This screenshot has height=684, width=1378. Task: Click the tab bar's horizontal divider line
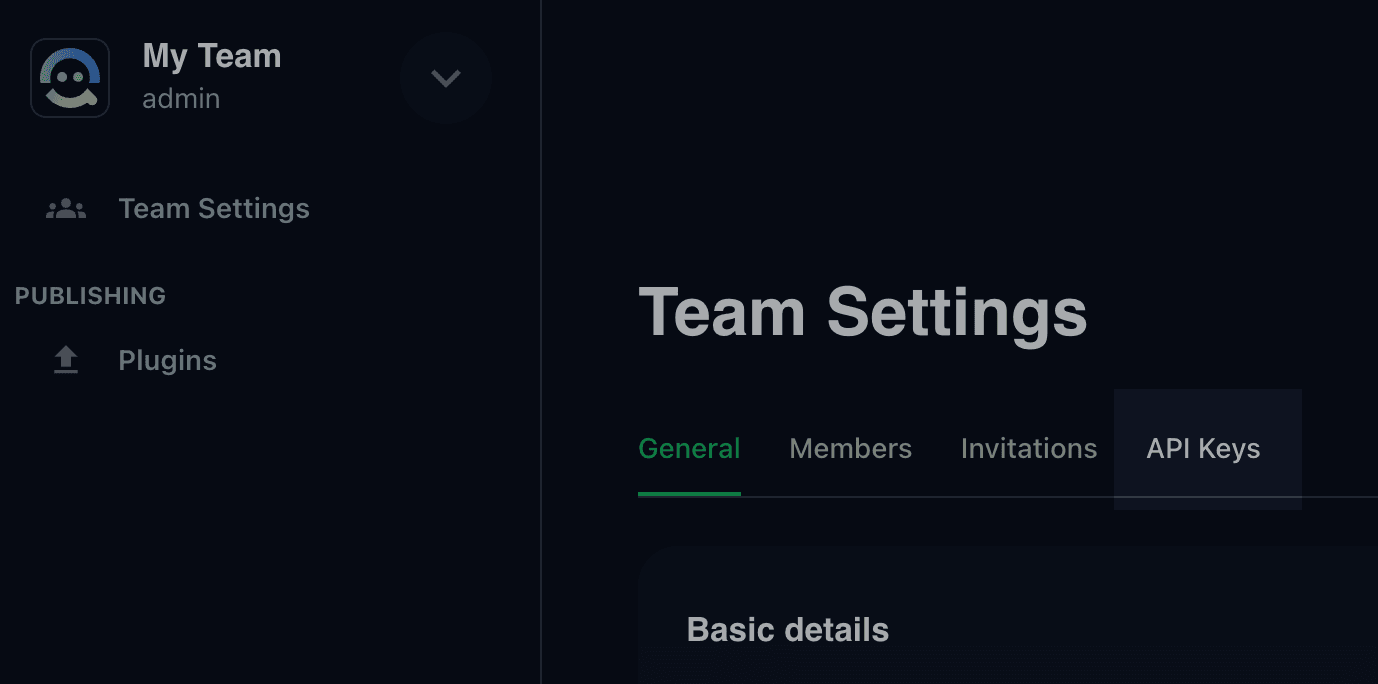1000,497
